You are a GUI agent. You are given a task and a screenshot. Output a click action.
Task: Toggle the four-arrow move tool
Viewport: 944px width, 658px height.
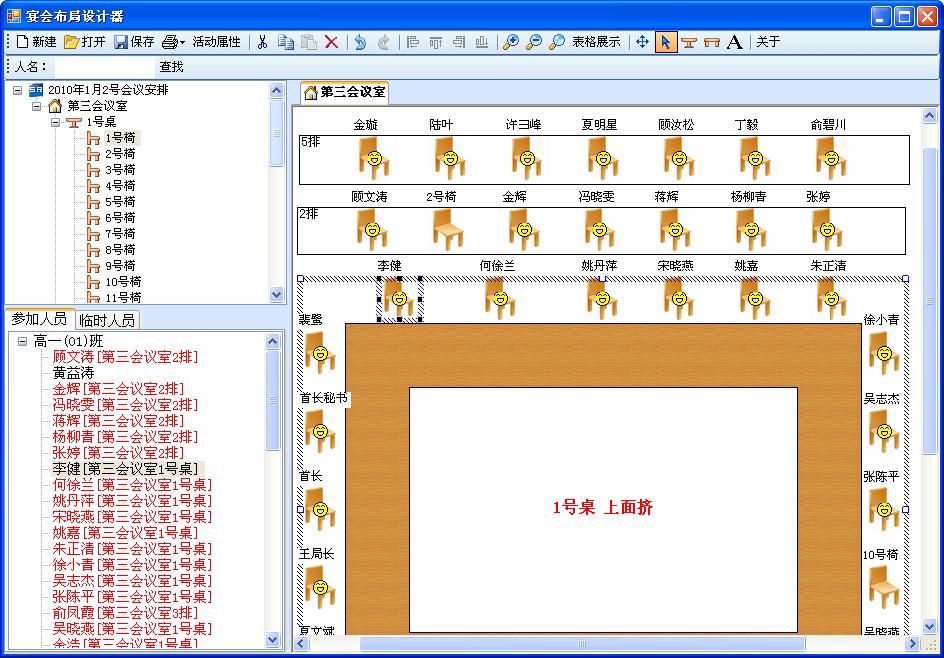point(642,42)
